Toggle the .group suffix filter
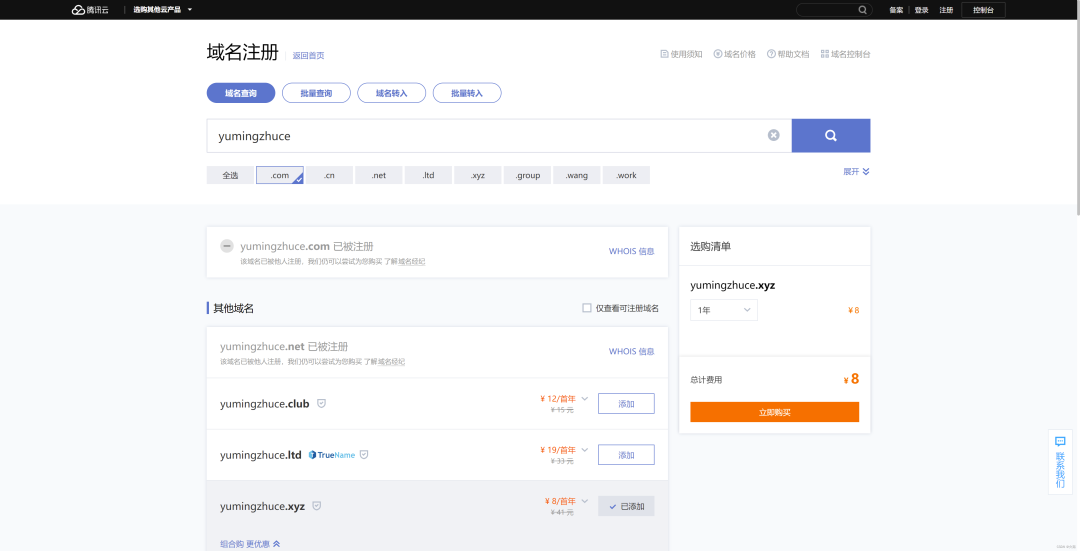Screen dimensions: 1080x551 pyautogui.click(x=528, y=175)
